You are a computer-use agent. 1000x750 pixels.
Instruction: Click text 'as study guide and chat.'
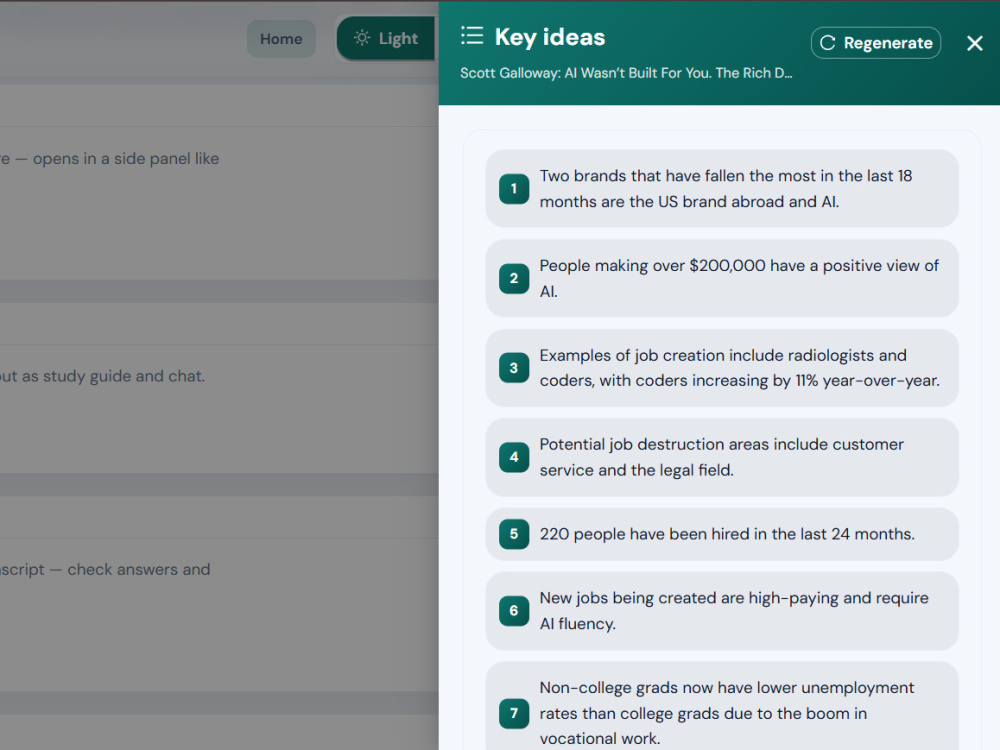(114, 376)
